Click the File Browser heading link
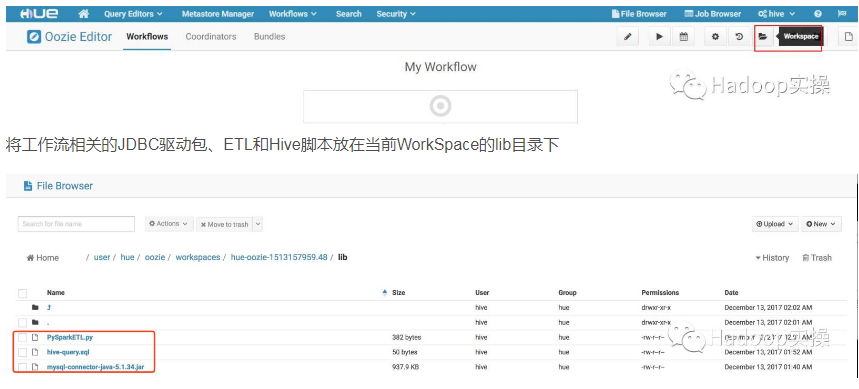Viewport: 859px width, 389px height. (x=65, y=186)
